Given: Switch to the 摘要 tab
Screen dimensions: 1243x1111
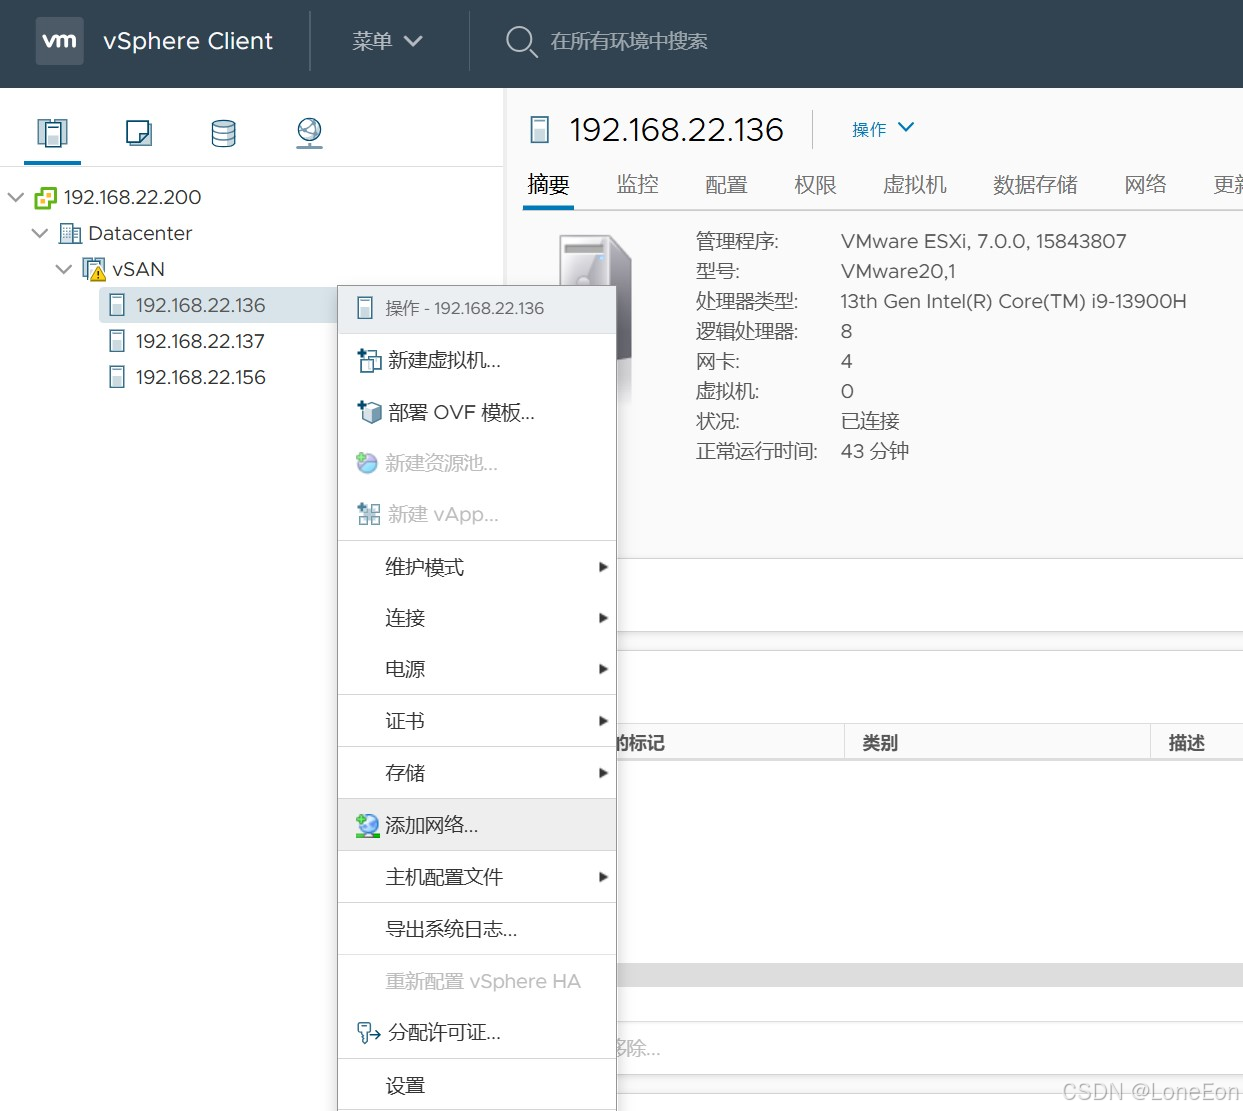Looking at the screenshot, I should [548, 185].
